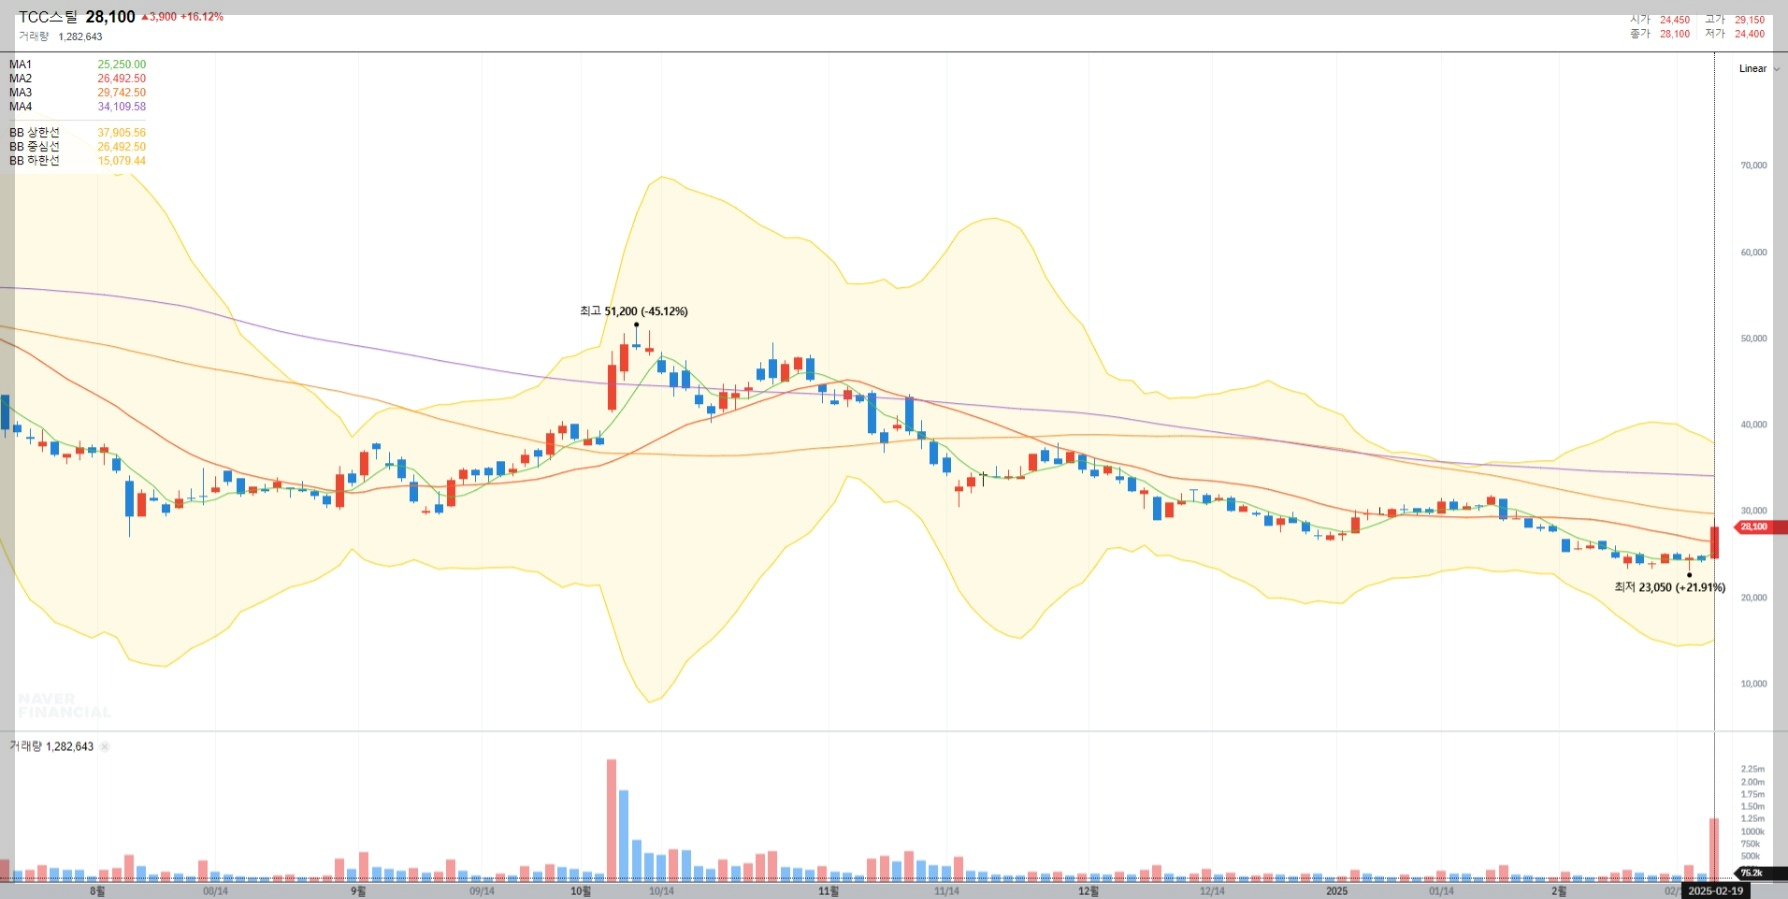Click the BB 상한선 legend row
Viewport: 1788px width, 899px height.
pos(77,133)
